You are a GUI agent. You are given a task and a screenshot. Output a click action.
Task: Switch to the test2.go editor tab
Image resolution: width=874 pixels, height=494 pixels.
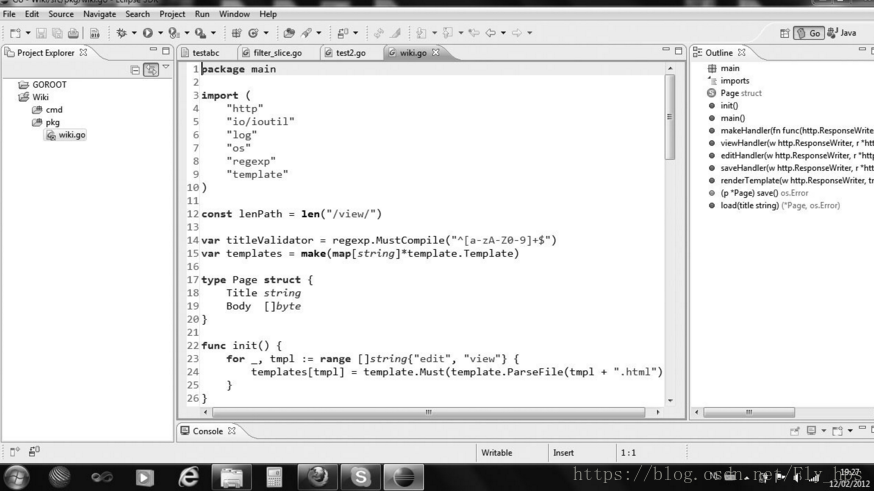pyautogui.click(x=346, y=52)
